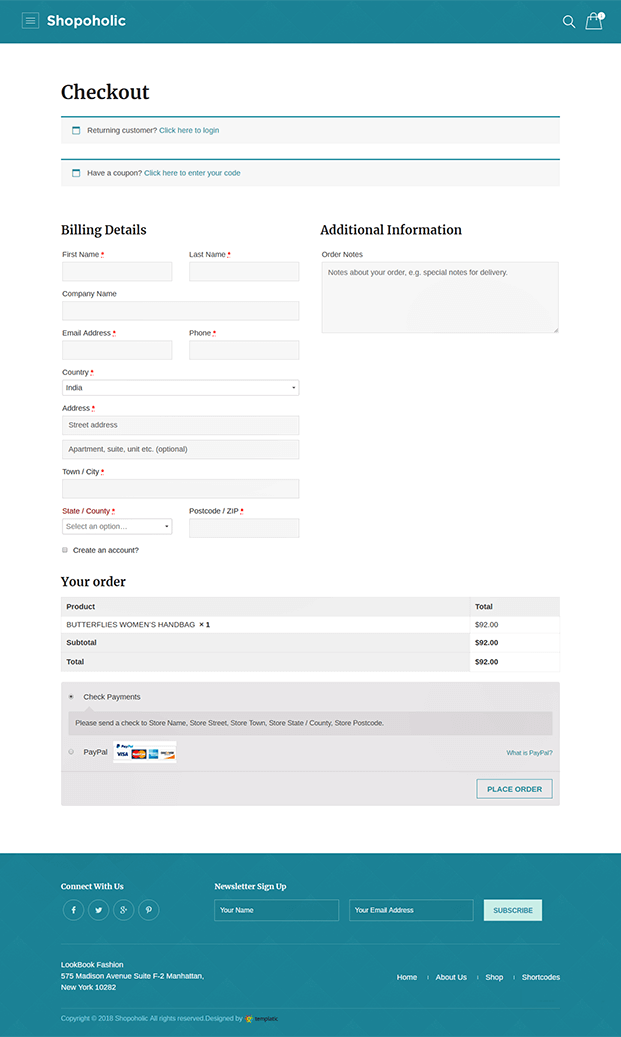Open the shopping bag cart icon
Image resolution: width=621 pixels, height=1037 pixels.
594,22
